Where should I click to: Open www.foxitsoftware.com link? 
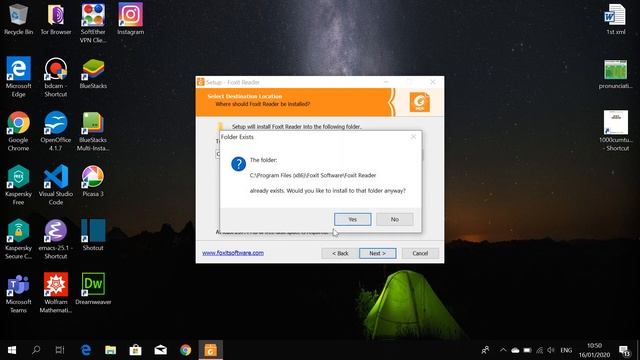(233, 253)
